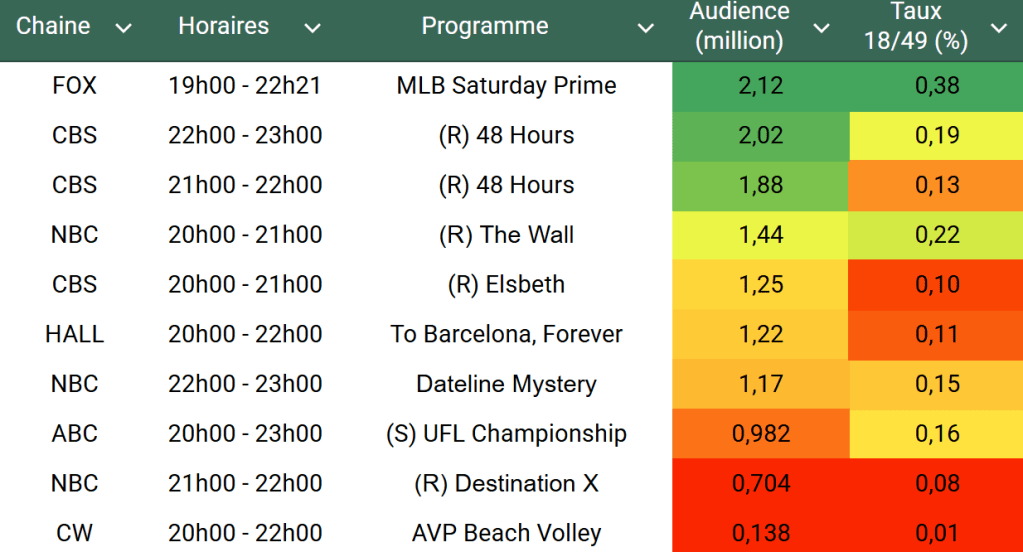Click the (S) UFL Championship program
1023x552 pixels.
[506, 434]
